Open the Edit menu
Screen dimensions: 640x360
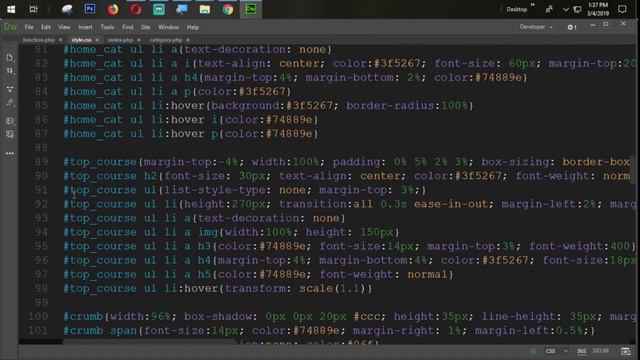pos(45,27)
